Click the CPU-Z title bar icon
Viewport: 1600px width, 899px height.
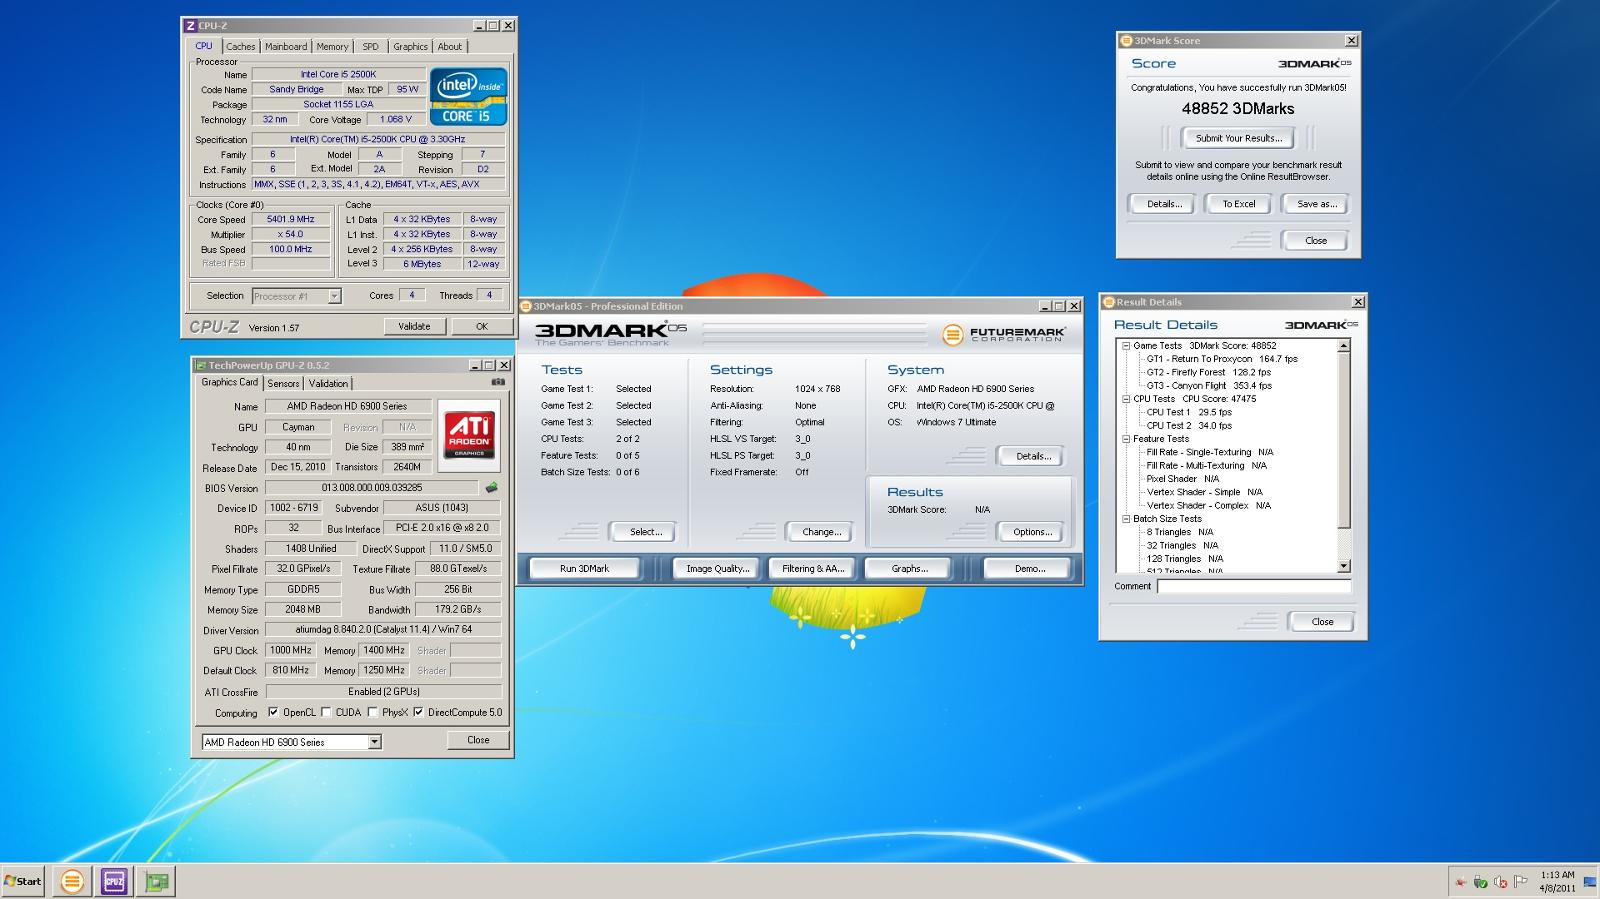click(x=190, y=26)
